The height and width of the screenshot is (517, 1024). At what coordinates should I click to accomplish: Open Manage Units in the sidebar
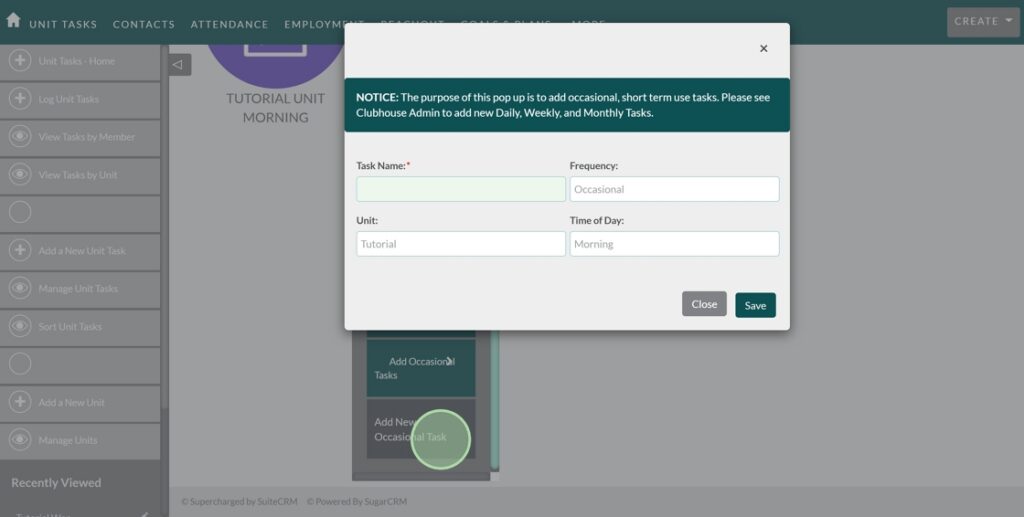tap(68, 441)
